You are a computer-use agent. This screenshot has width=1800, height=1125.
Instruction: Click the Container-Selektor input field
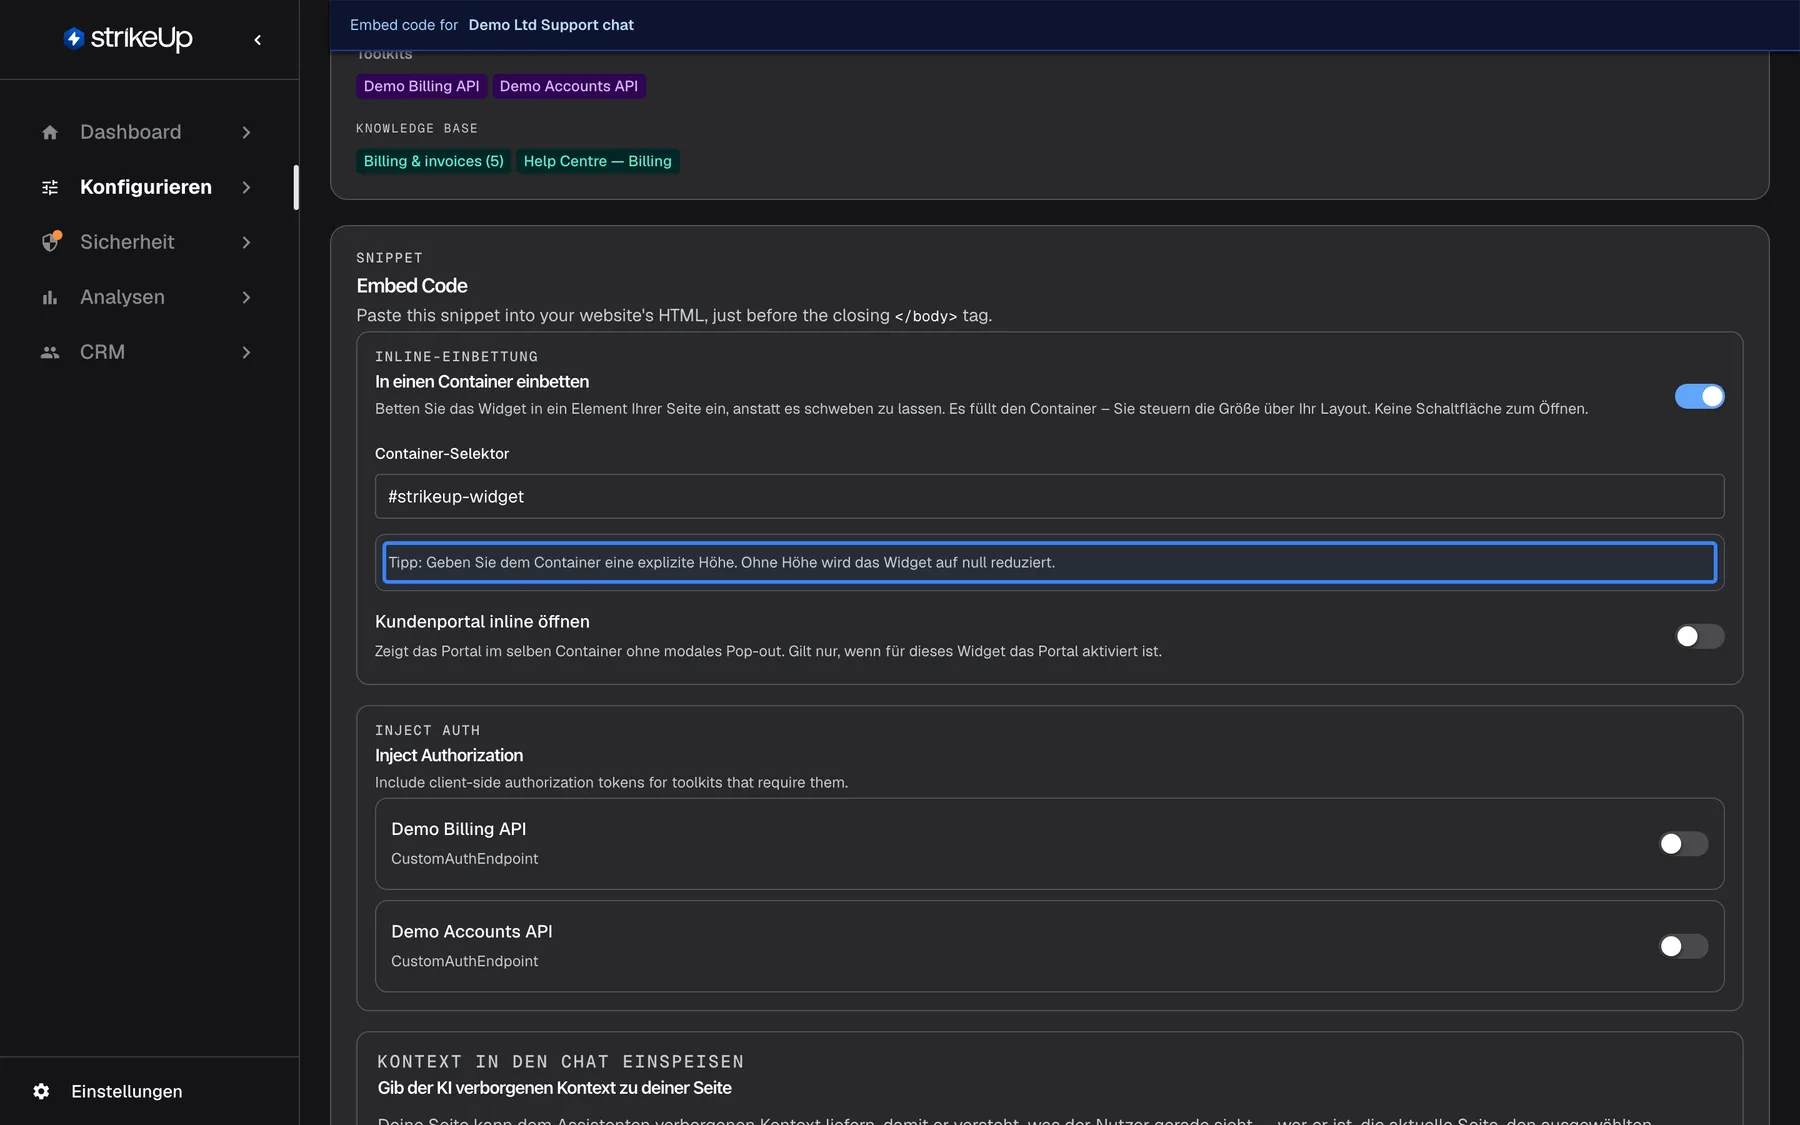tap(1049, 496)
